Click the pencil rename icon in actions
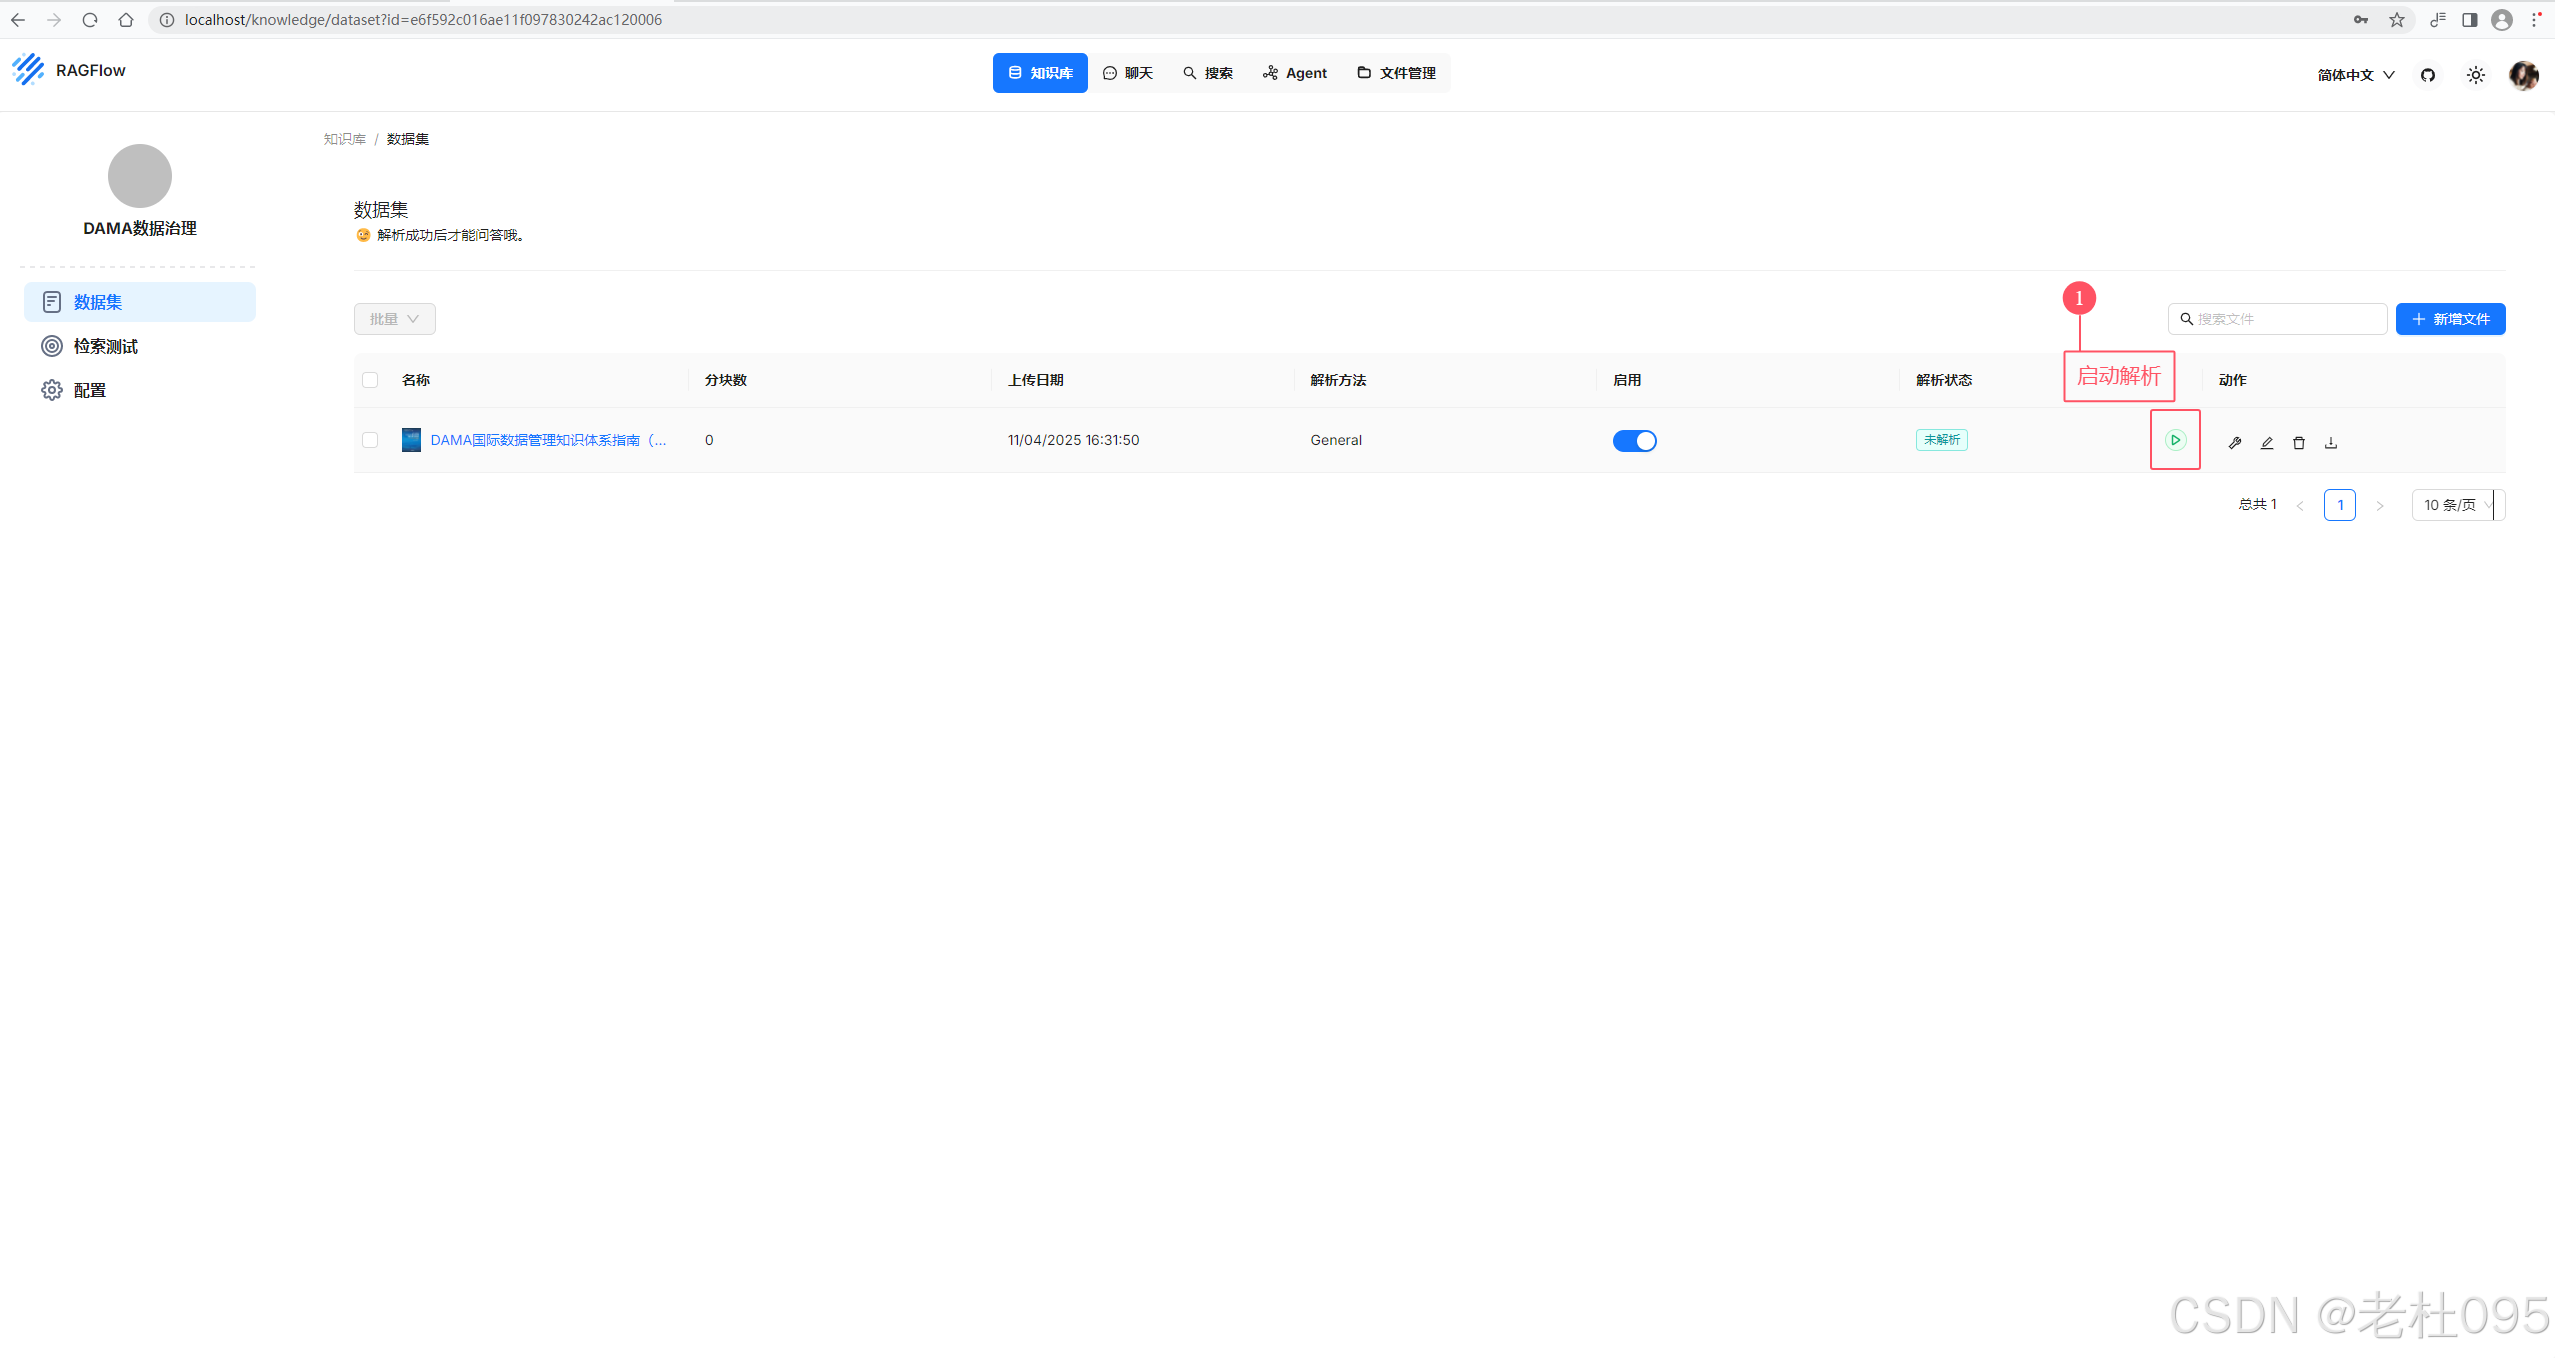Viewport: 2555px width, 1358px height. click(2267, 442)
